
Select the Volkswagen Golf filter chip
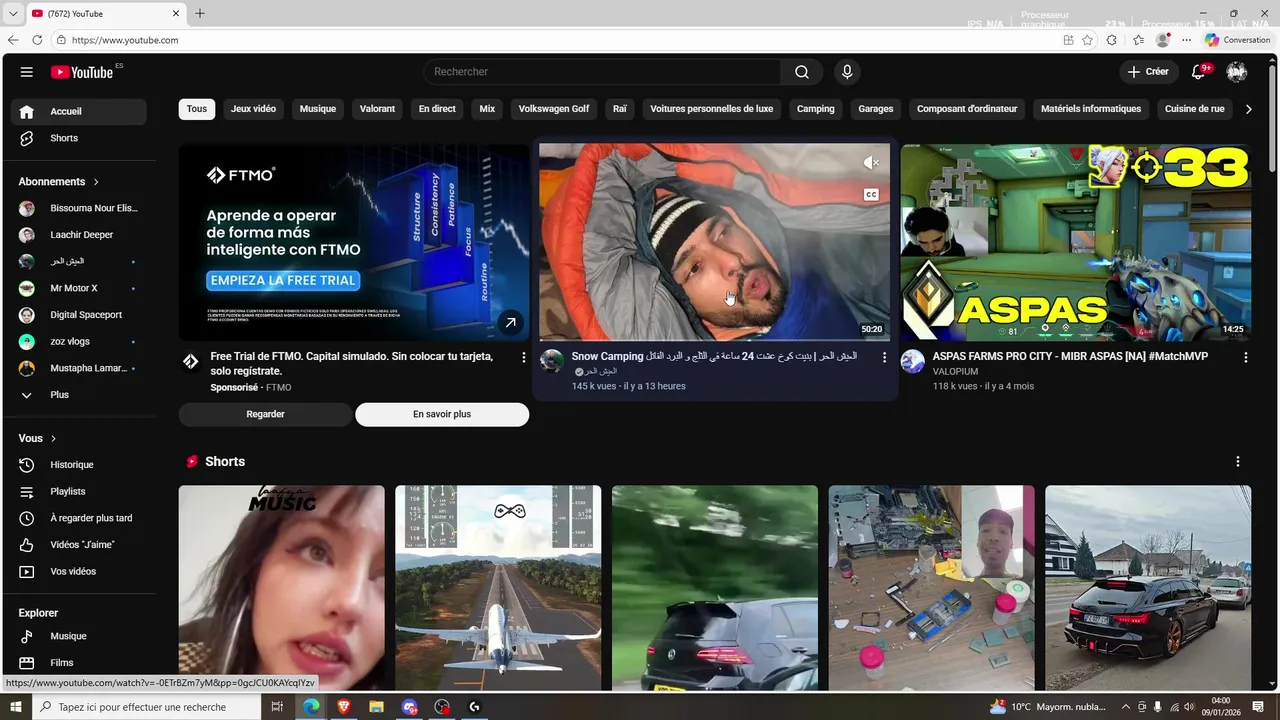click(x=554, y=109)
